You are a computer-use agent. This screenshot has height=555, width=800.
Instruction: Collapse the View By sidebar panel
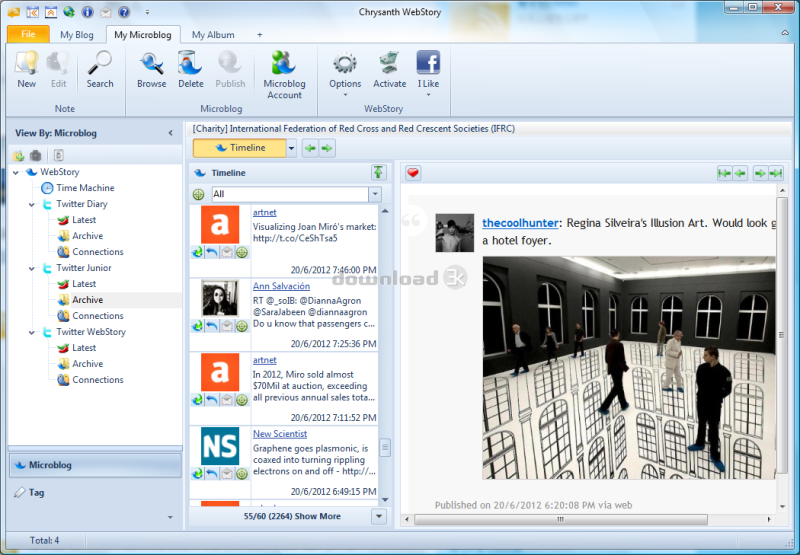[x=170, y=133]
